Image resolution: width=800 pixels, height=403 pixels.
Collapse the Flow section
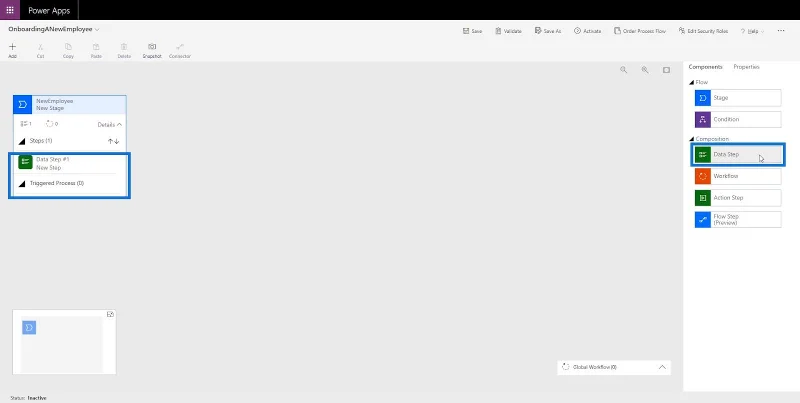point(691,82)
